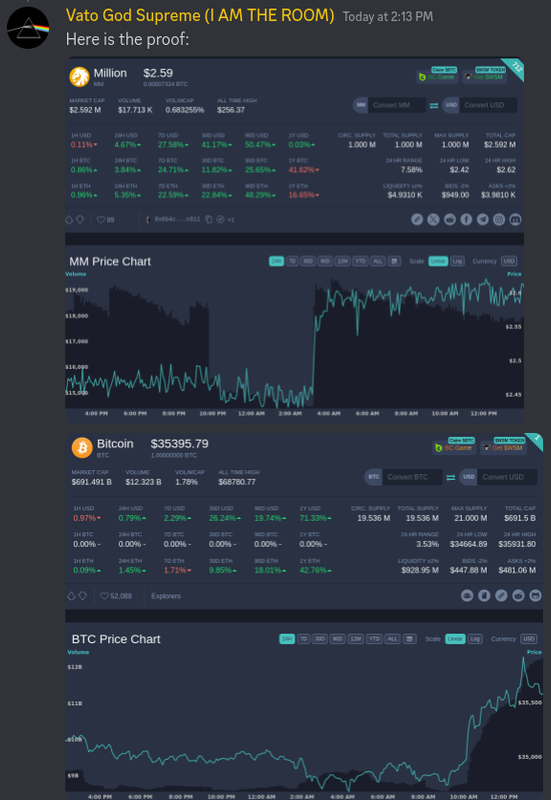Open Million's Facebook icon
551x800 pixels.
tap(466, 219)
